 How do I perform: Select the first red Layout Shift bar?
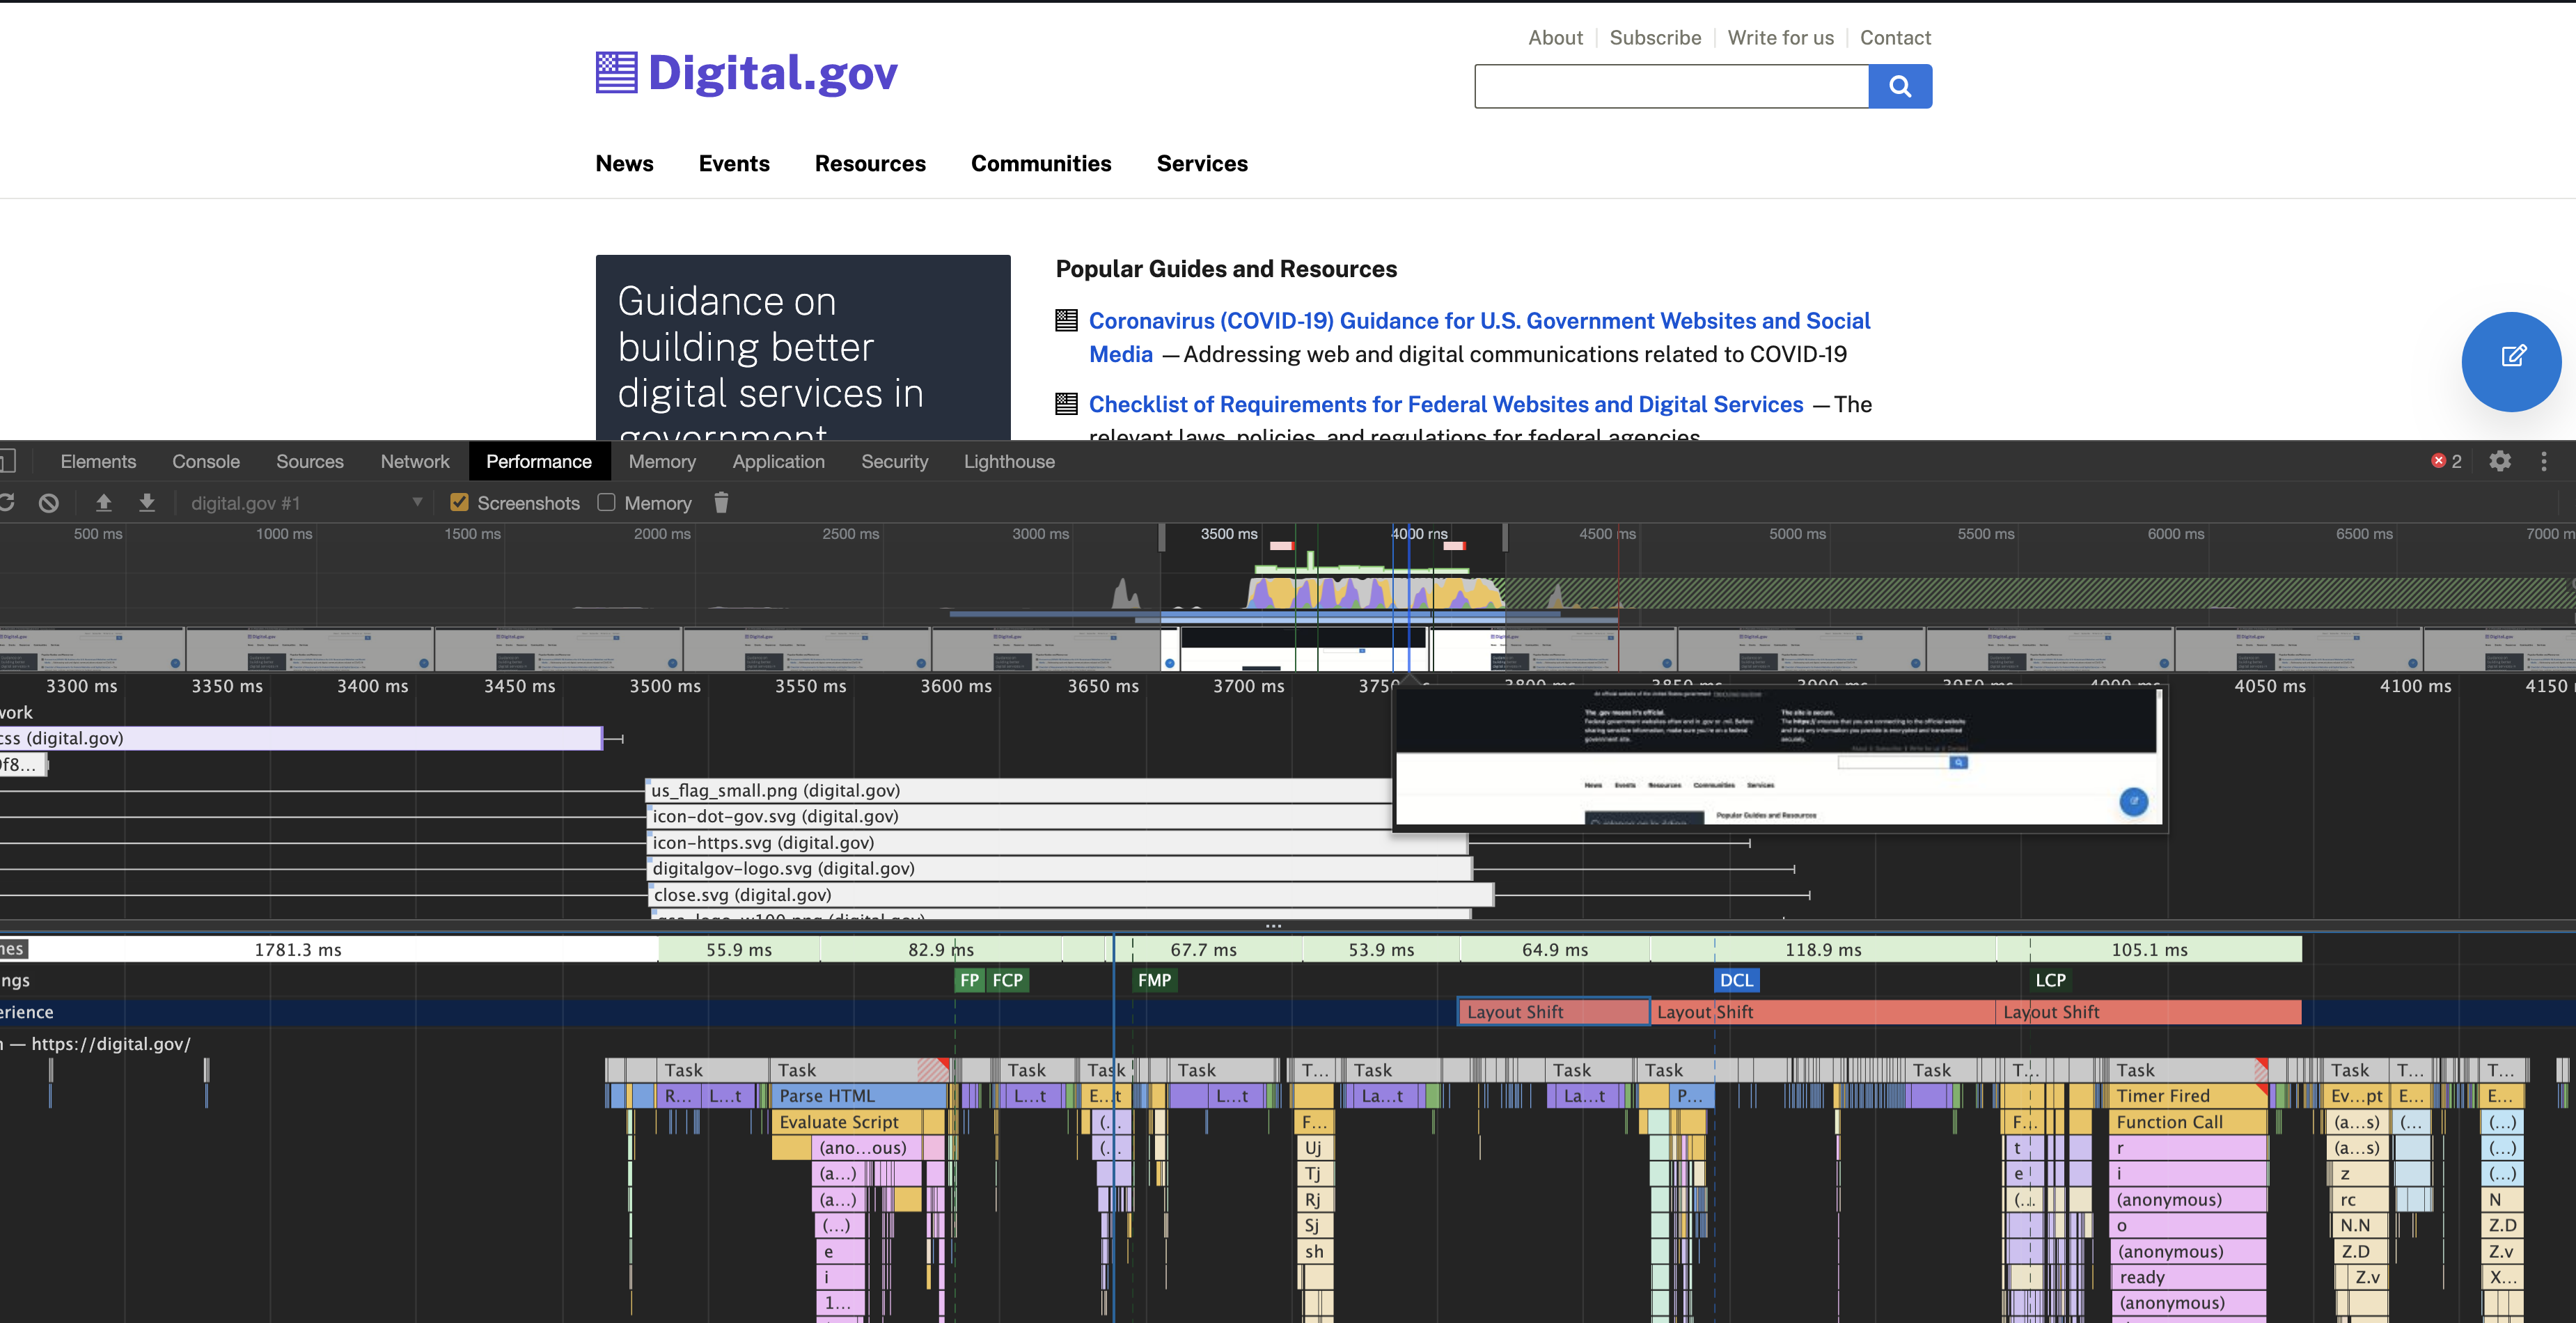pyautogui.click(x=1552, y=1011)
